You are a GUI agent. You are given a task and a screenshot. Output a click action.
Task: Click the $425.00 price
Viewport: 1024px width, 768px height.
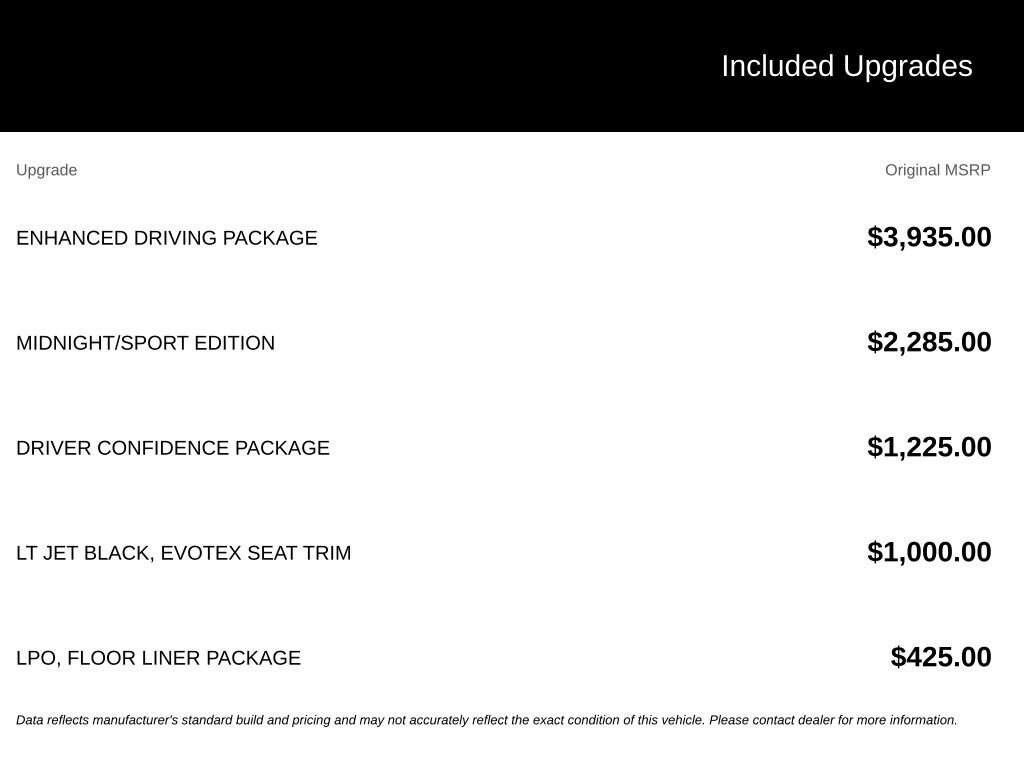(x=940, y=657)
